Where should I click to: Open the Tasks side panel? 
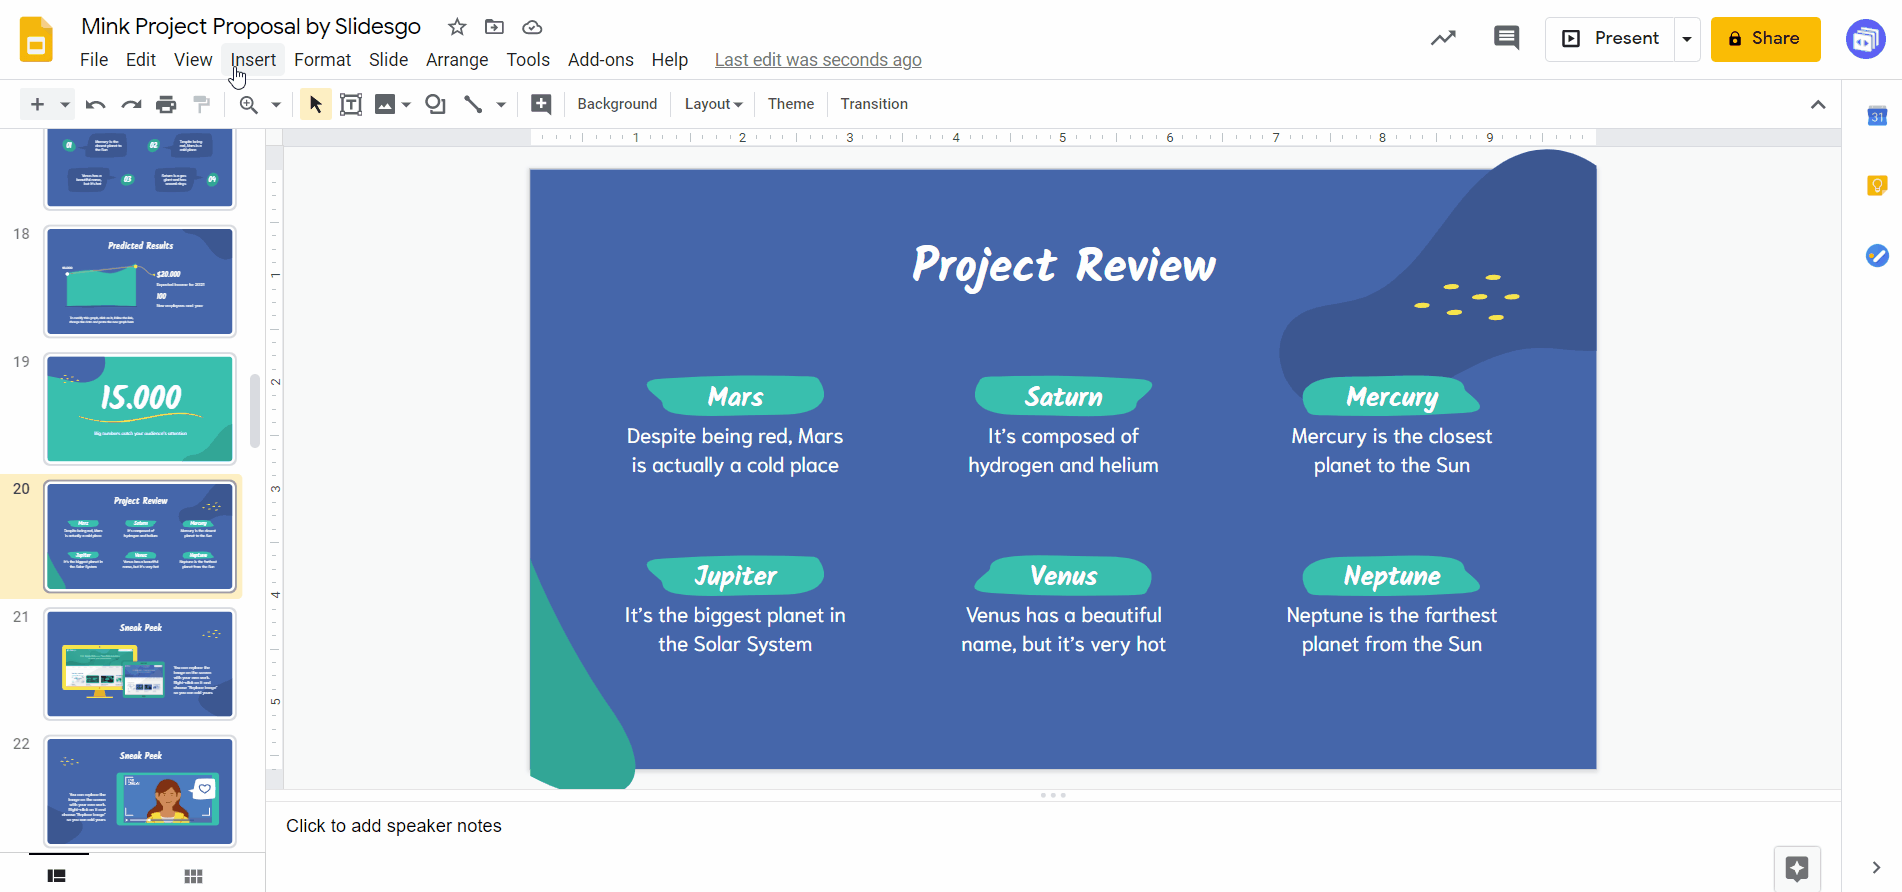pos(1877,256)
